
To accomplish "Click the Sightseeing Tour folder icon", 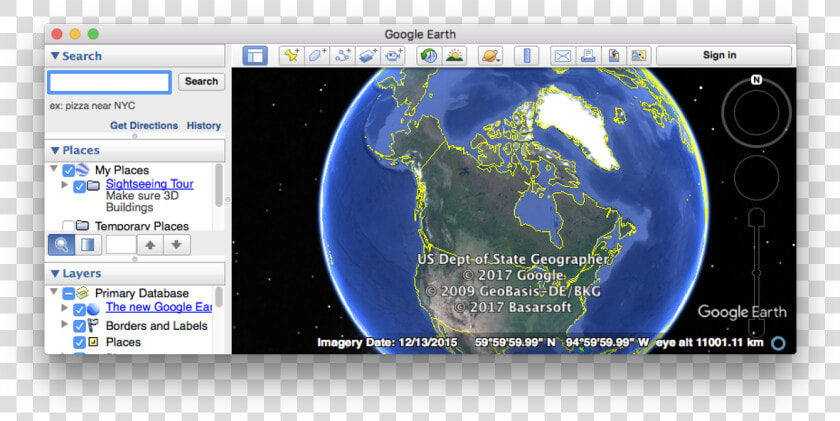I will [x=93, y=186].
